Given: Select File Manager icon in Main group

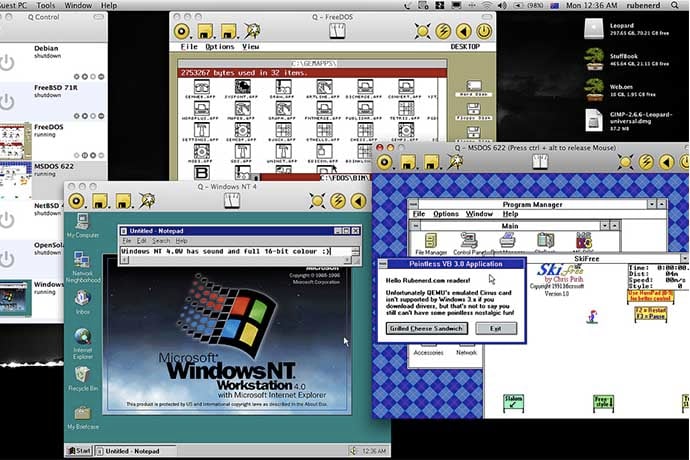Looking at the screenshot, I should pos(431,244).
